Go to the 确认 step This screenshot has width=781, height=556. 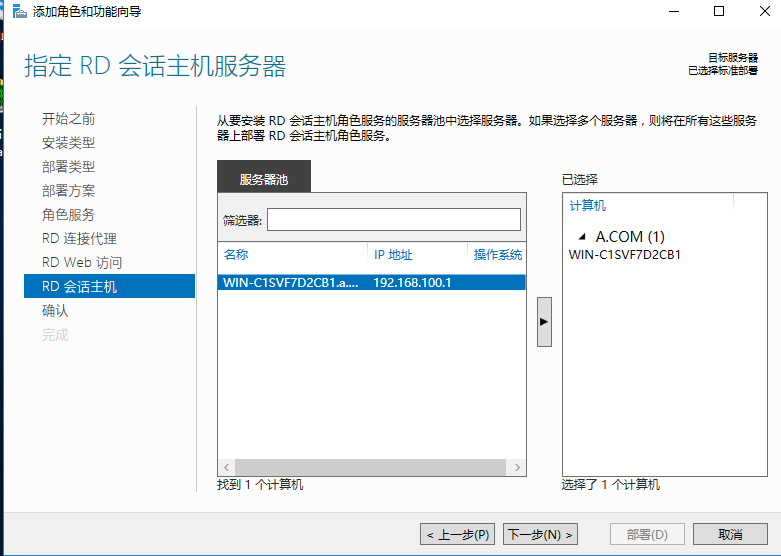55,310
